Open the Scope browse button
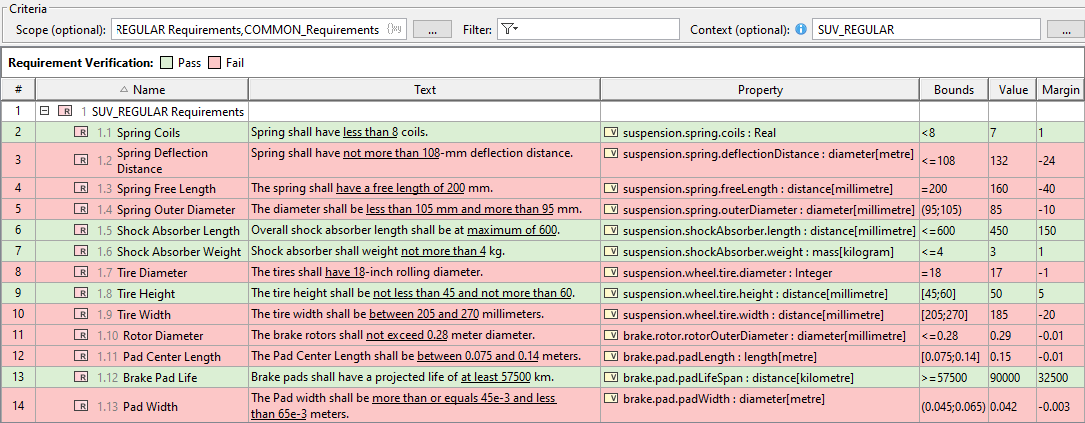1085x423 pixels. coord(432,30)
